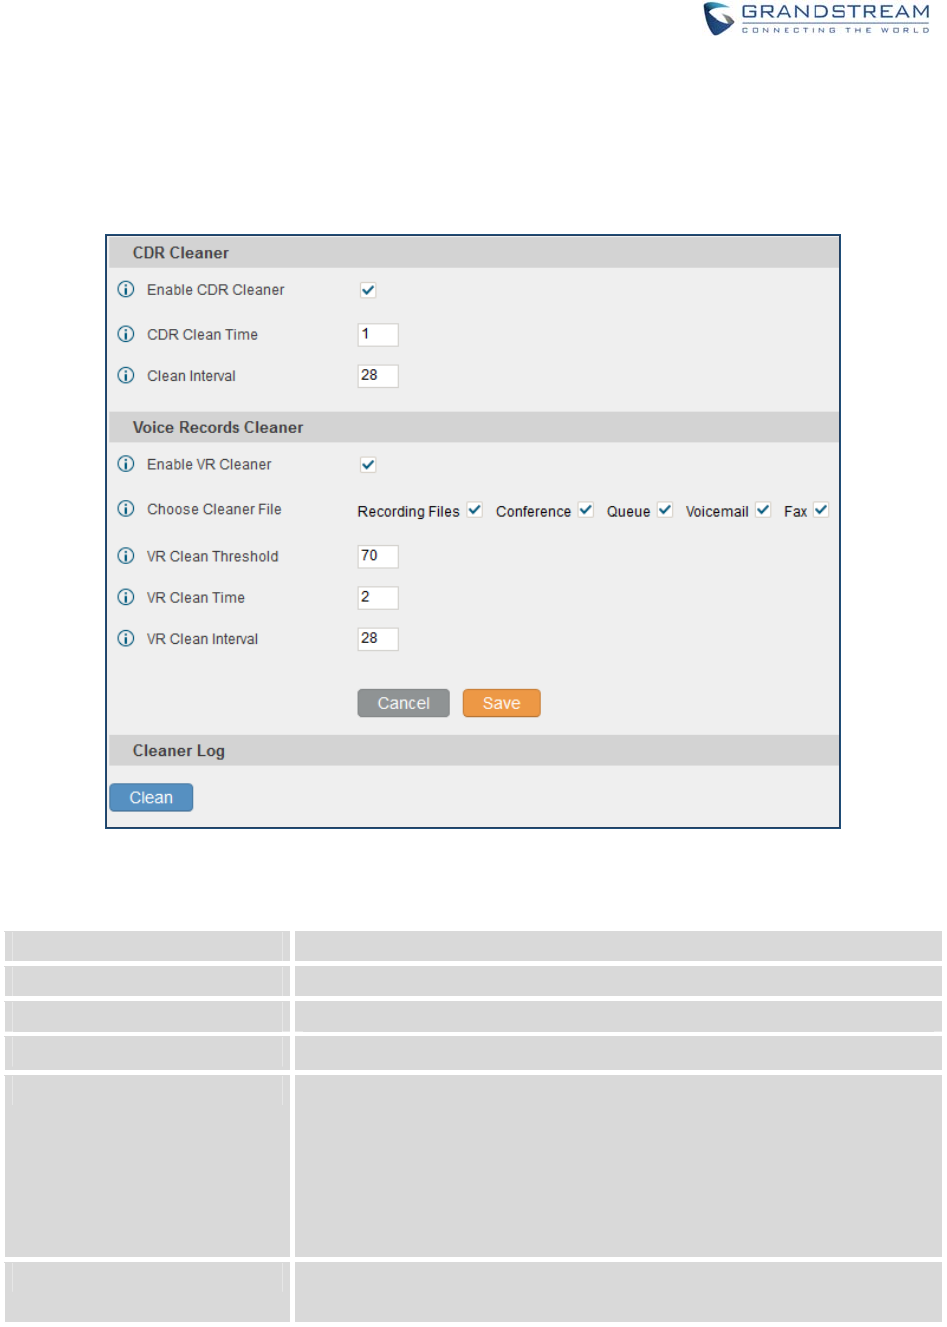
Task: Uncheck the Conference checkbox
Action: coord(586,510)
